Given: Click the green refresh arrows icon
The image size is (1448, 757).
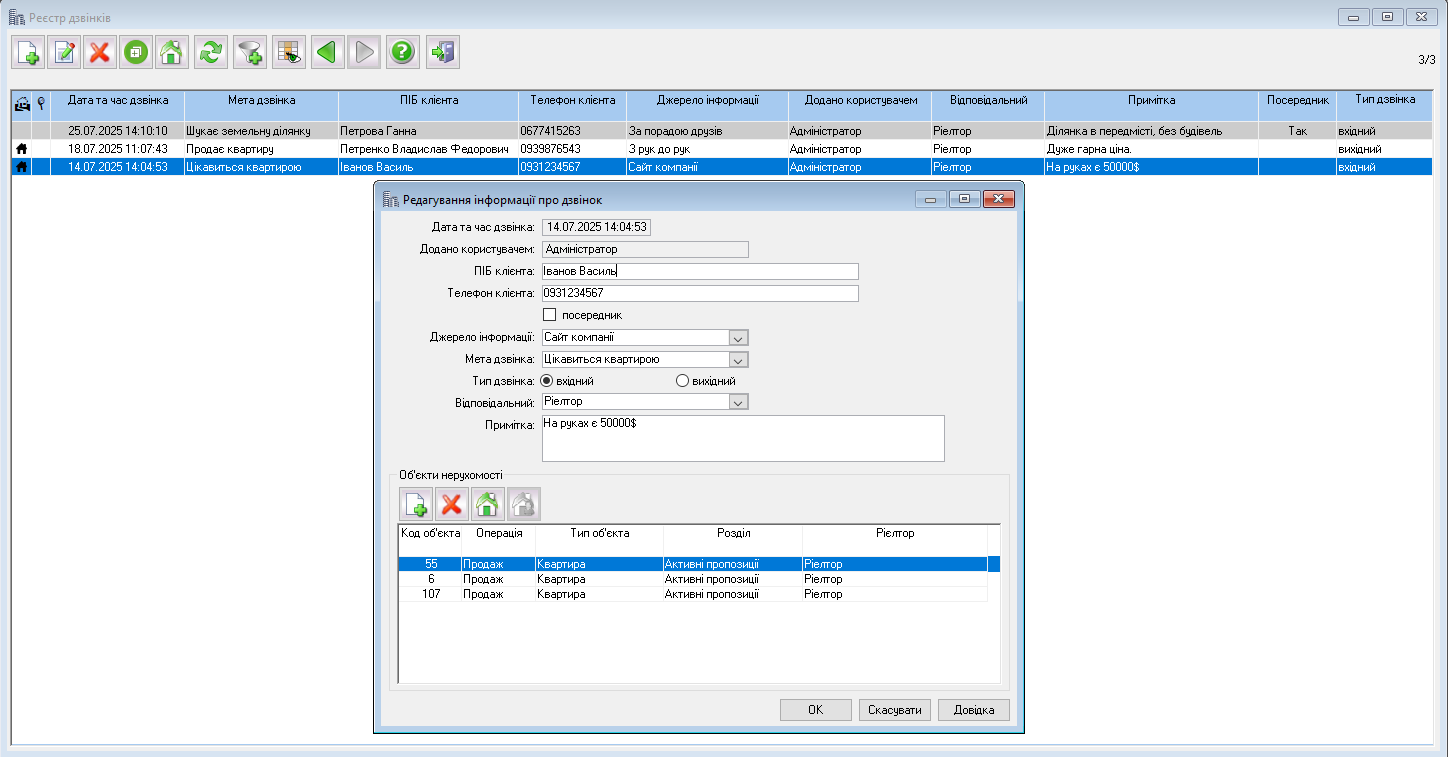Looking at the screenshot, I should coord(210,52).
